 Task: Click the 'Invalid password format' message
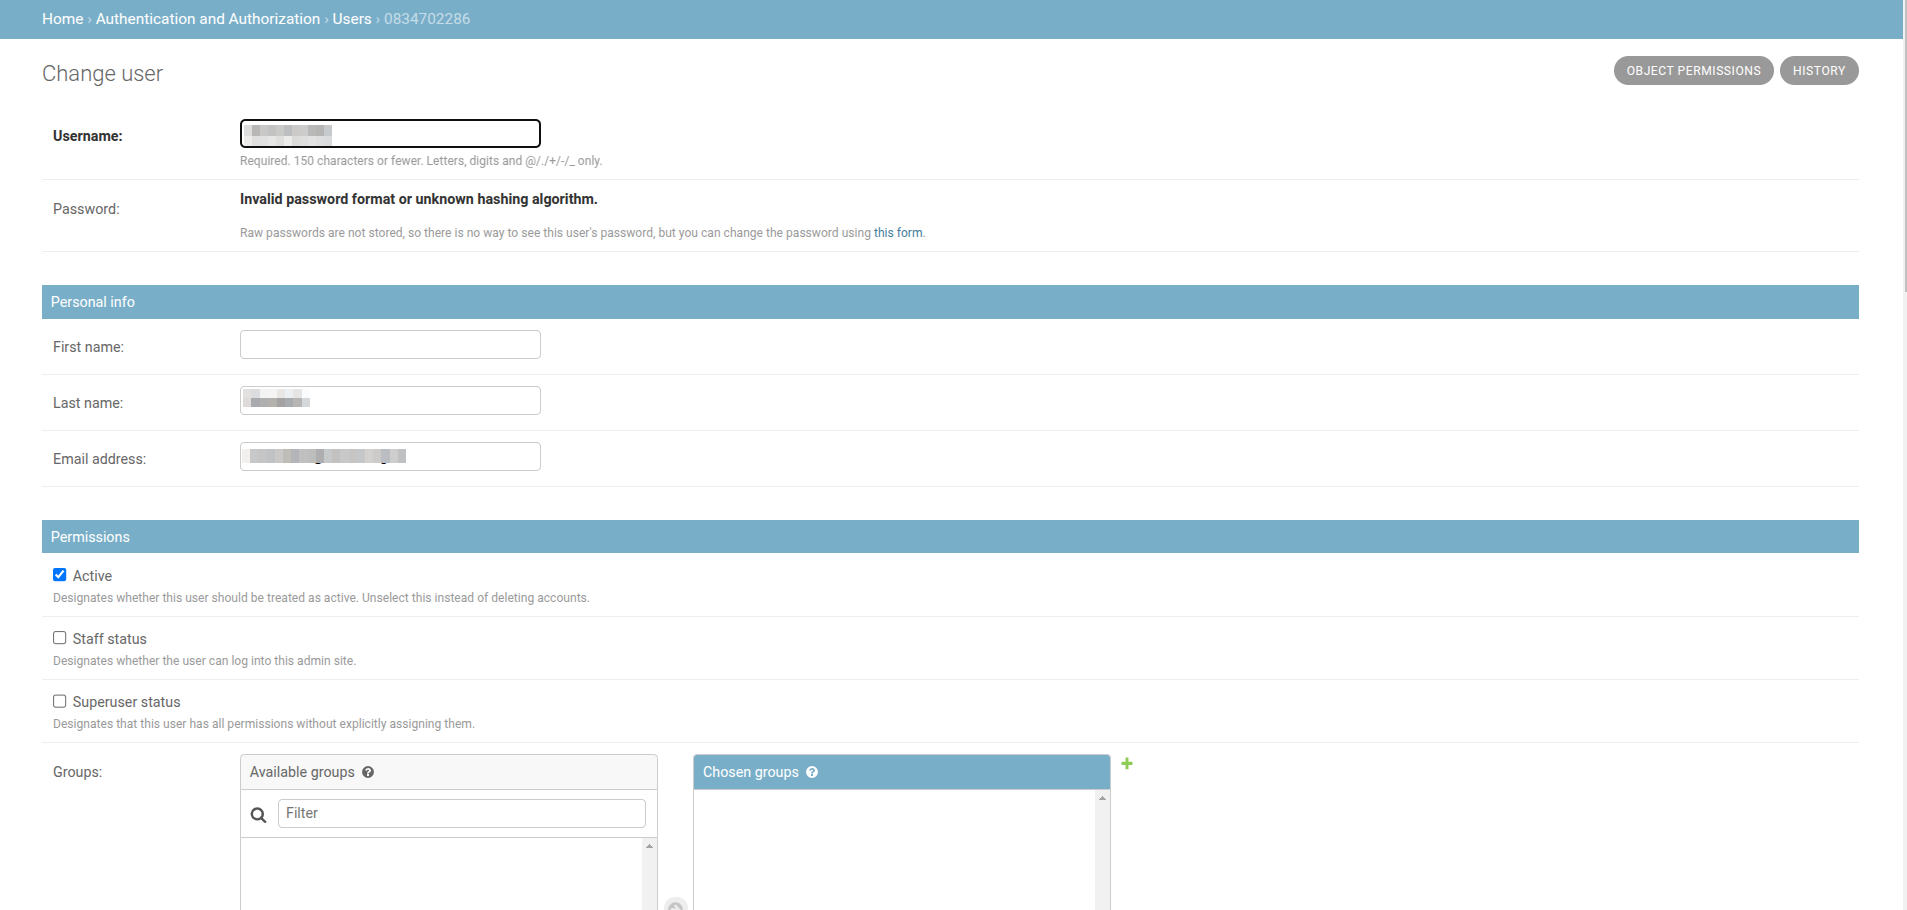418,199
